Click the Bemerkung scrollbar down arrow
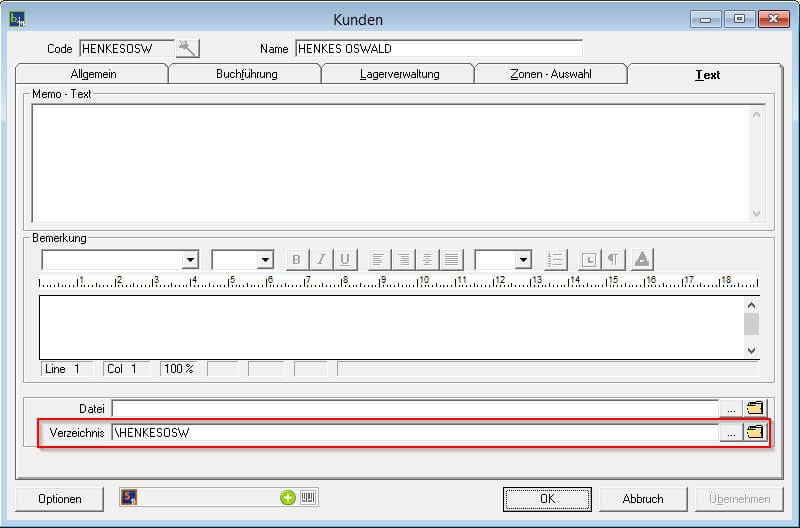800x528 pixels. click(x=752, y=350)
